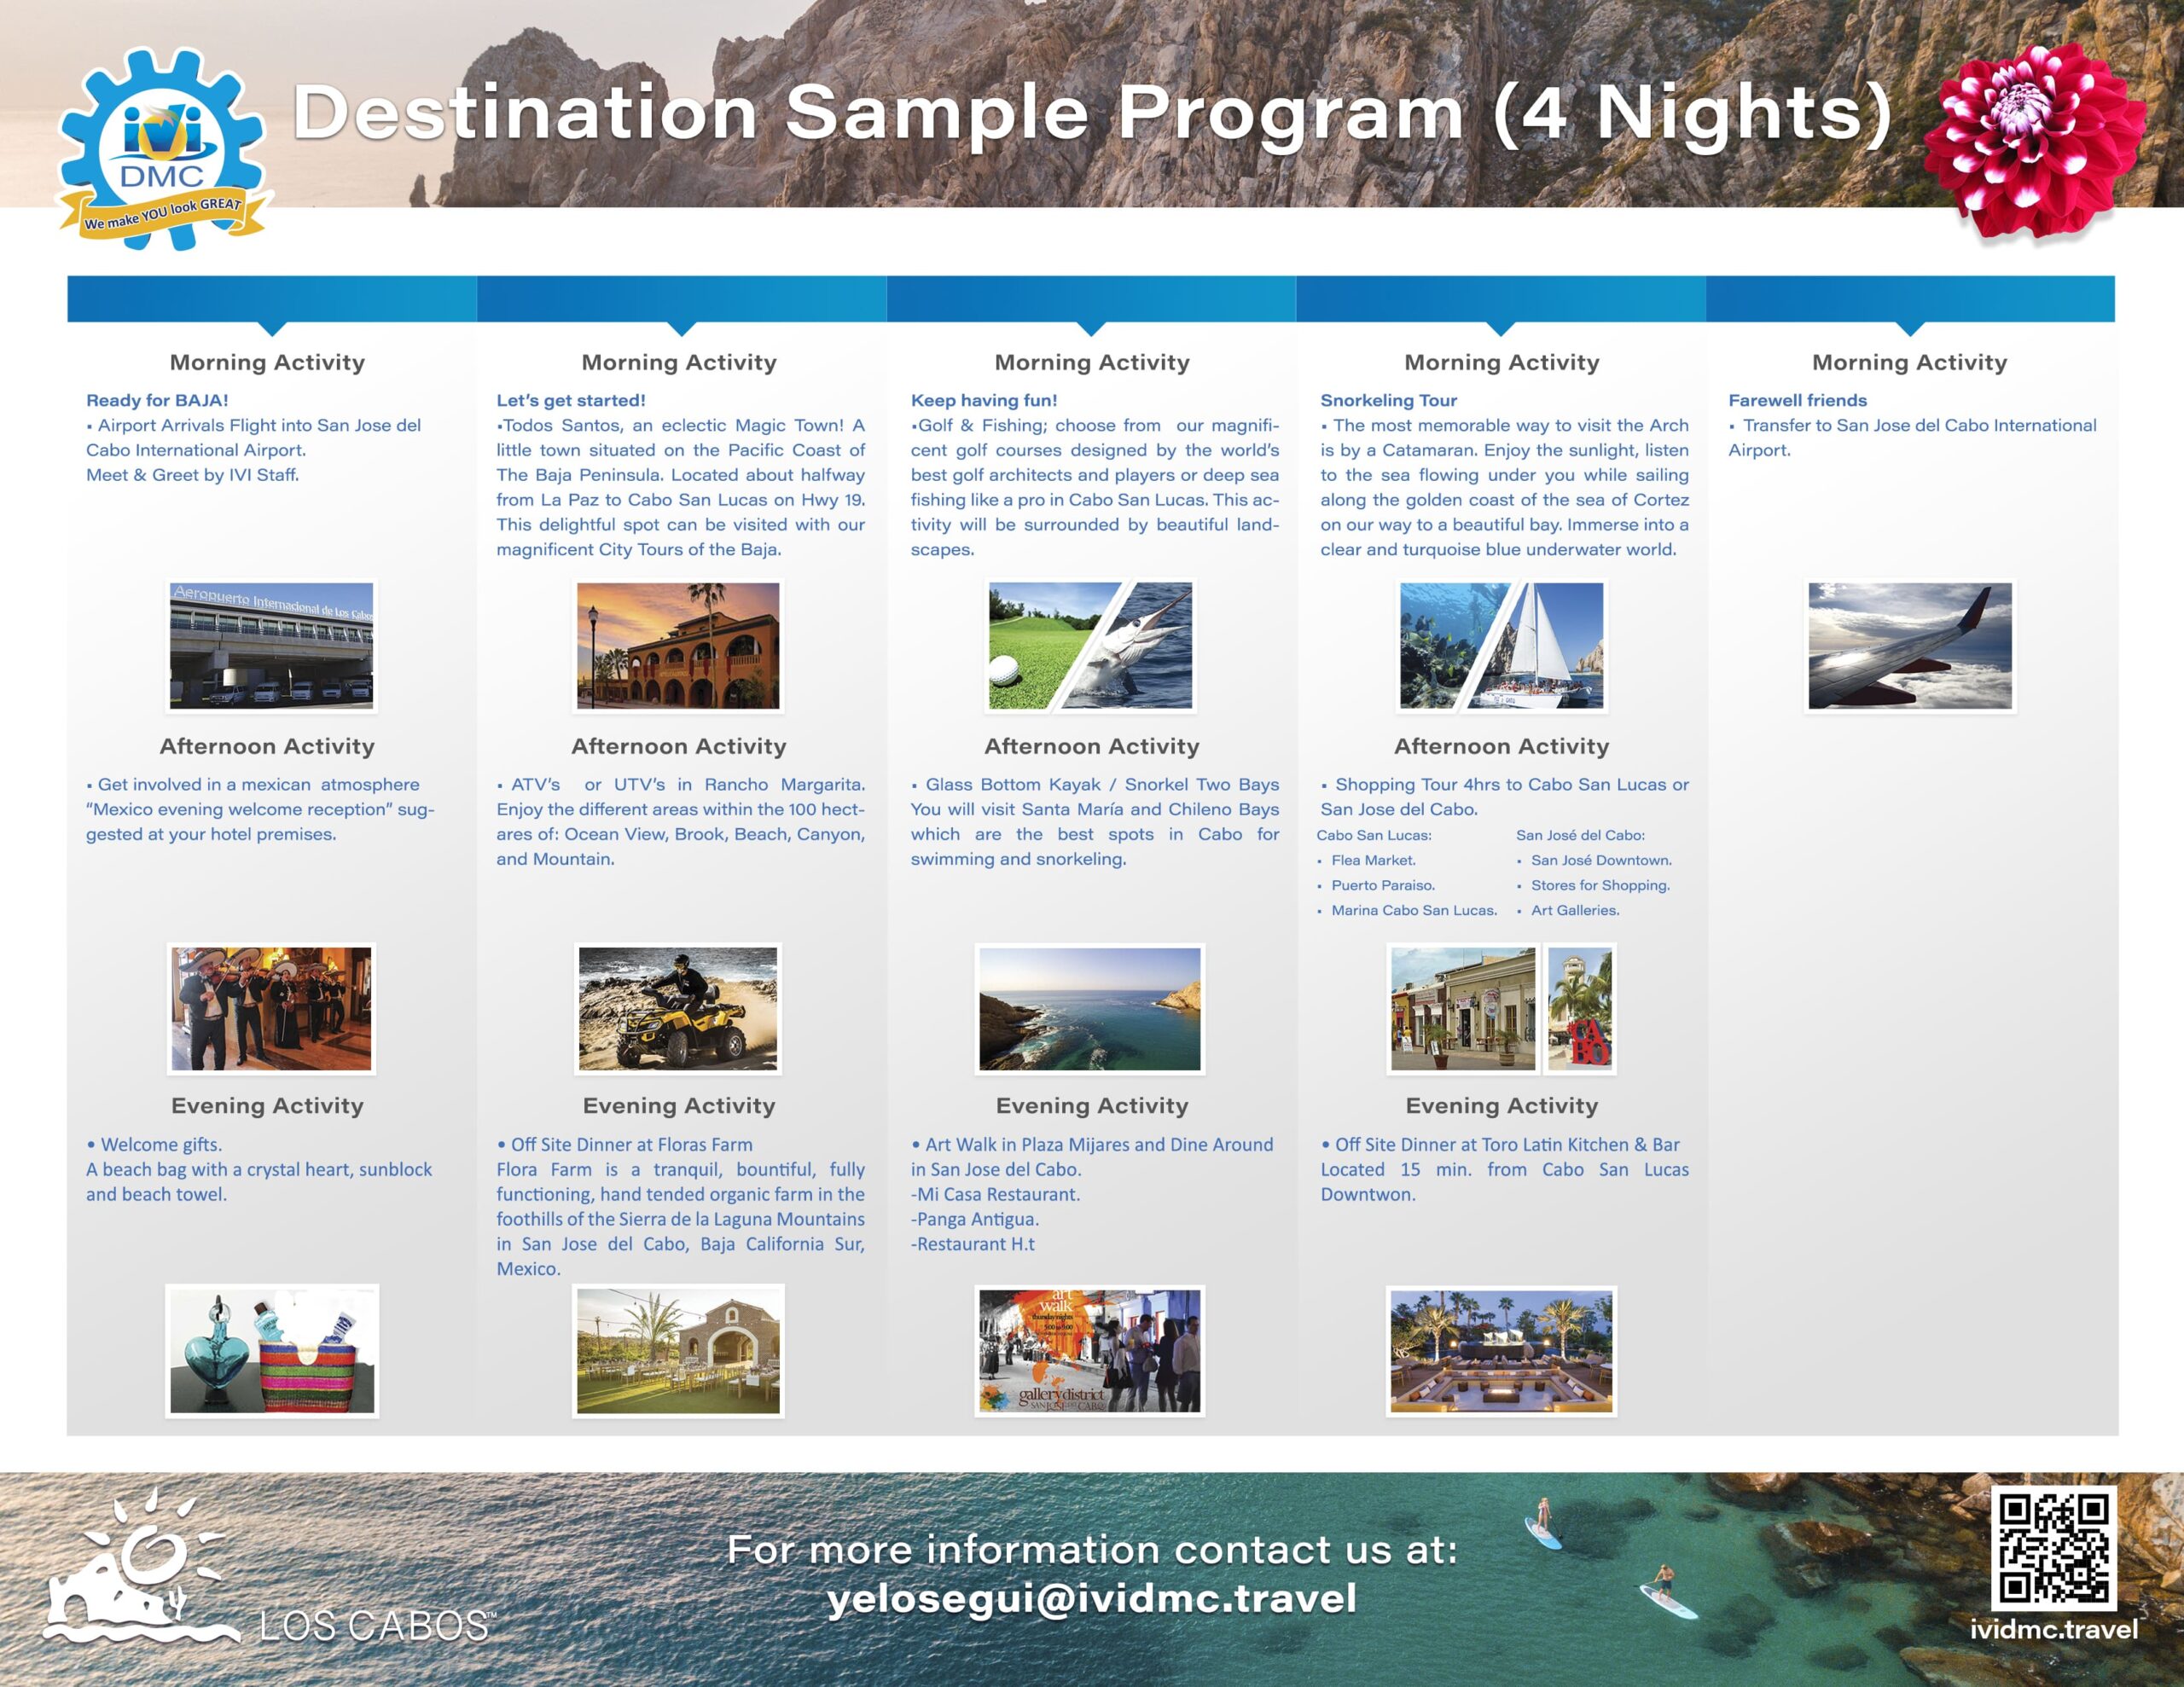Click the IVI DMC gear logo
2184x1687 pixels.
[162, 148]
